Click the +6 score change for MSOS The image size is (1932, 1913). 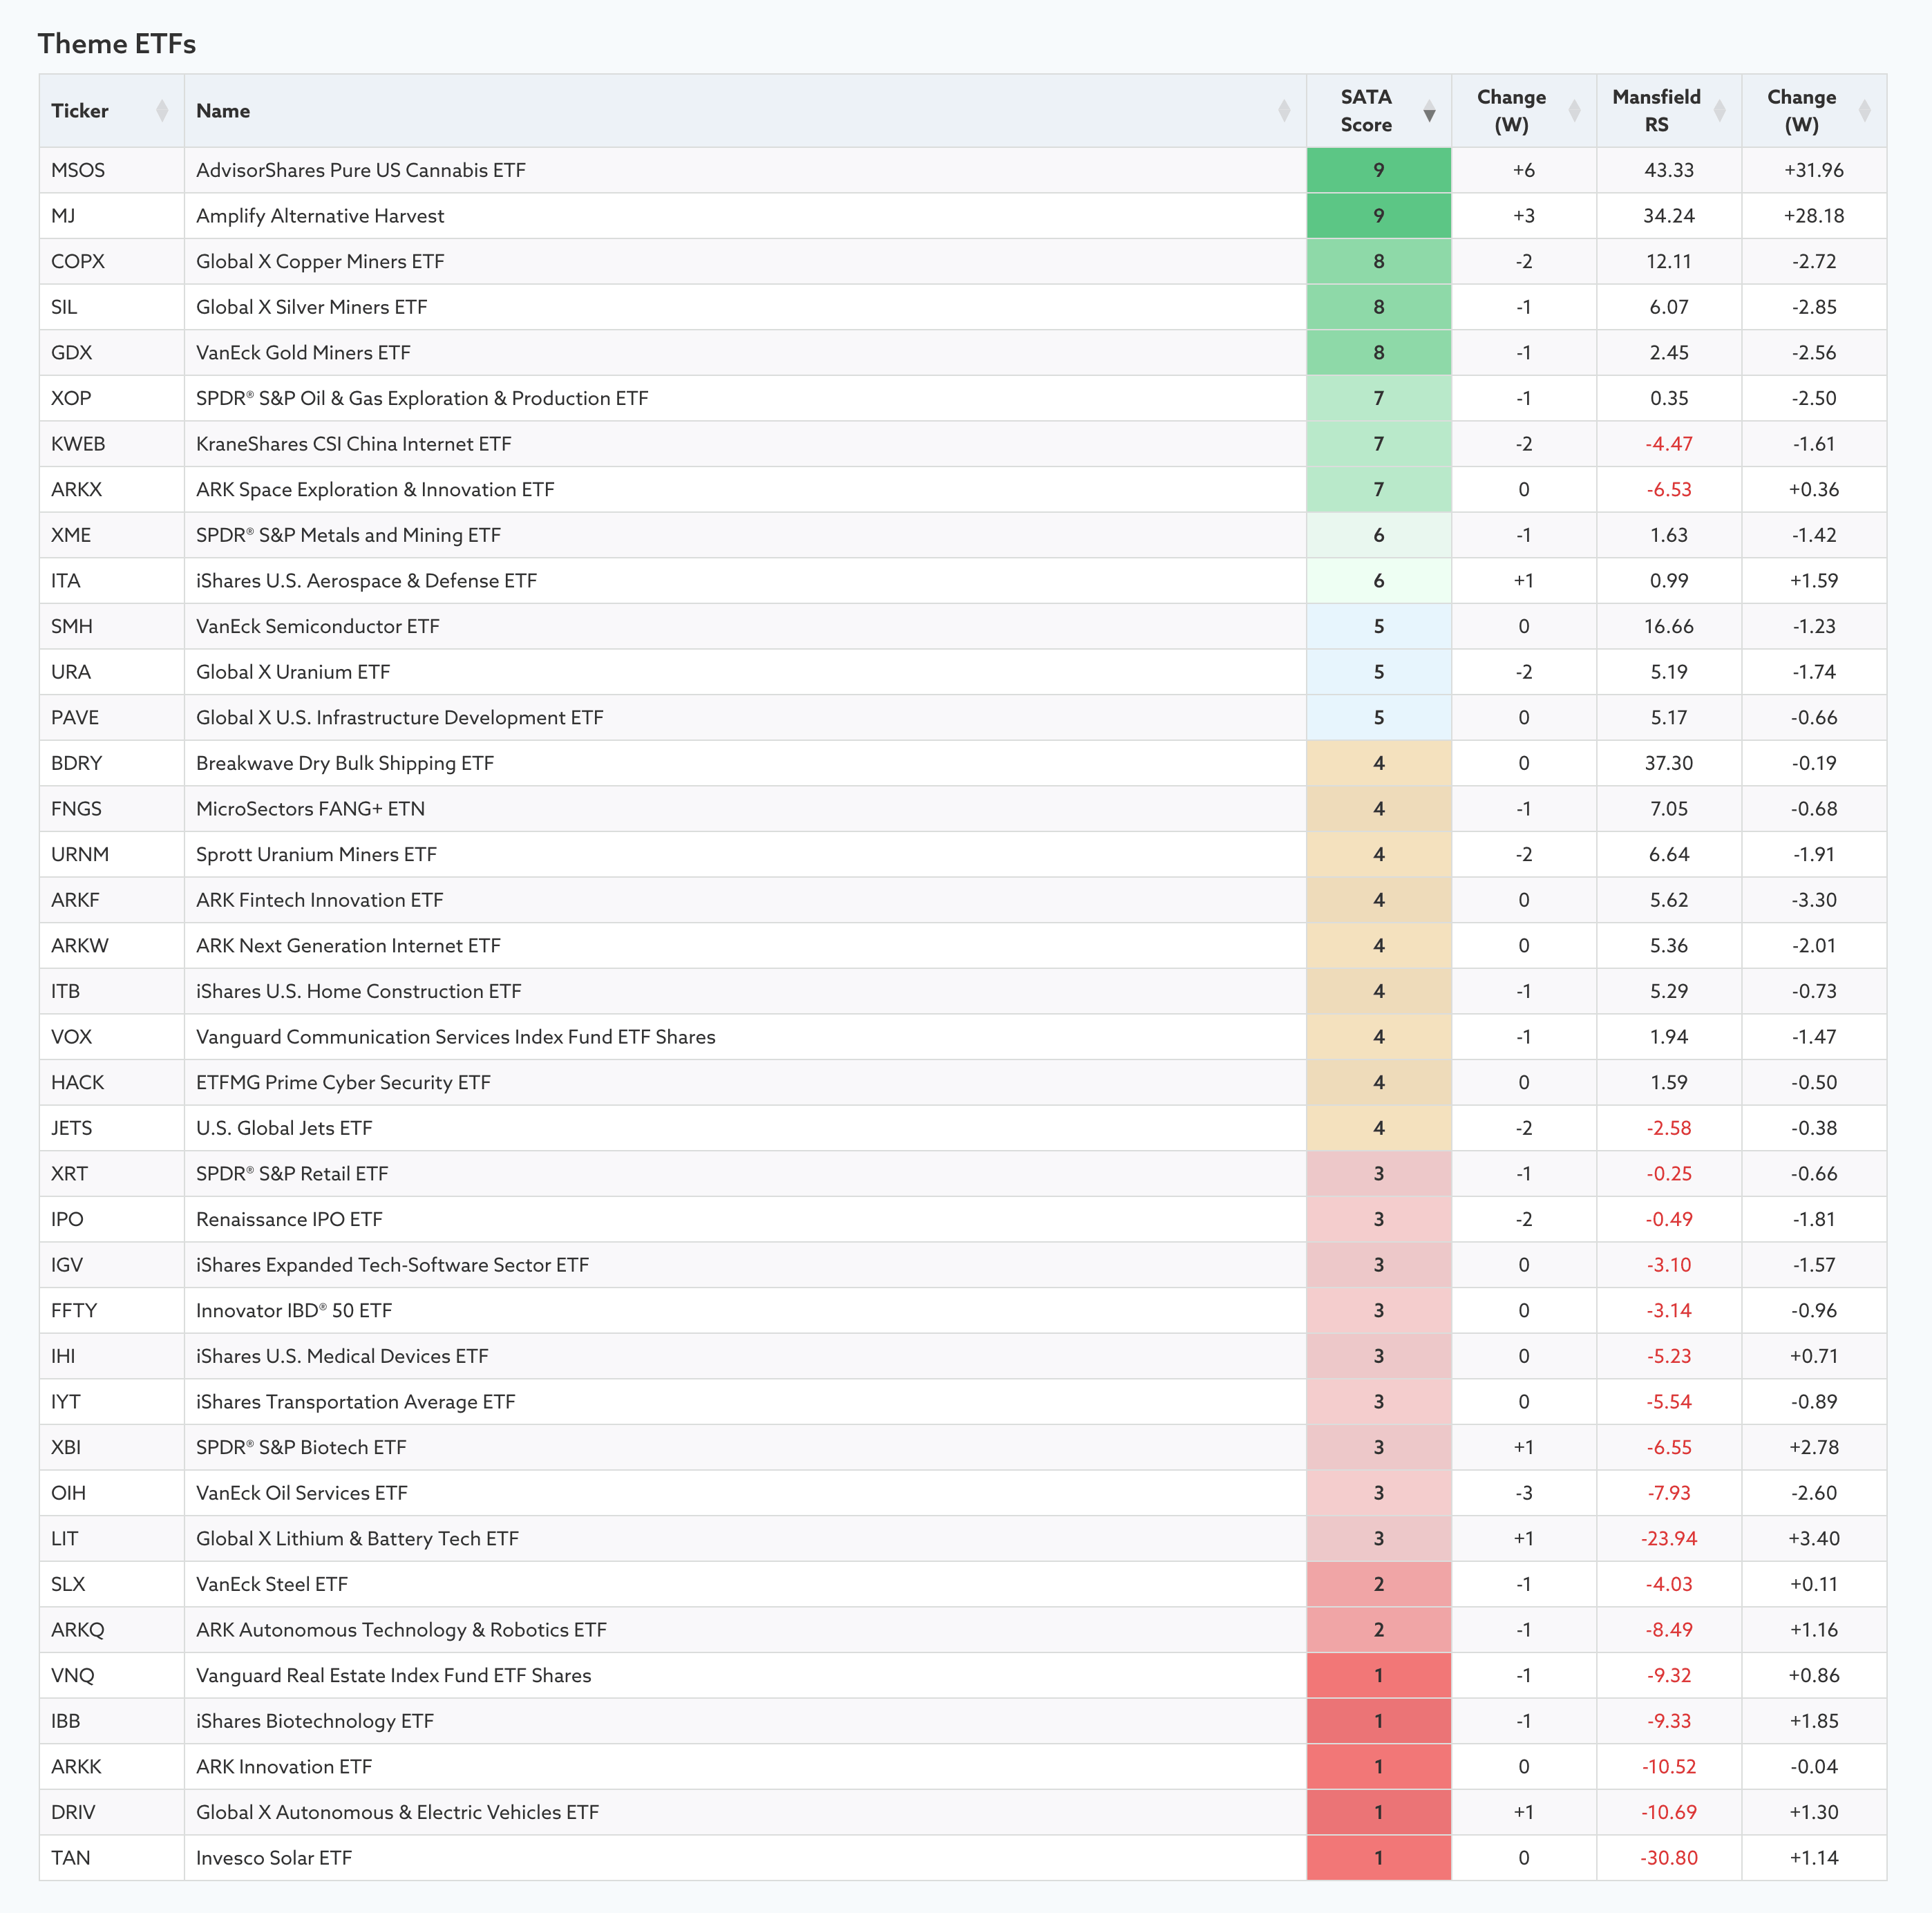click(1524, 170)
